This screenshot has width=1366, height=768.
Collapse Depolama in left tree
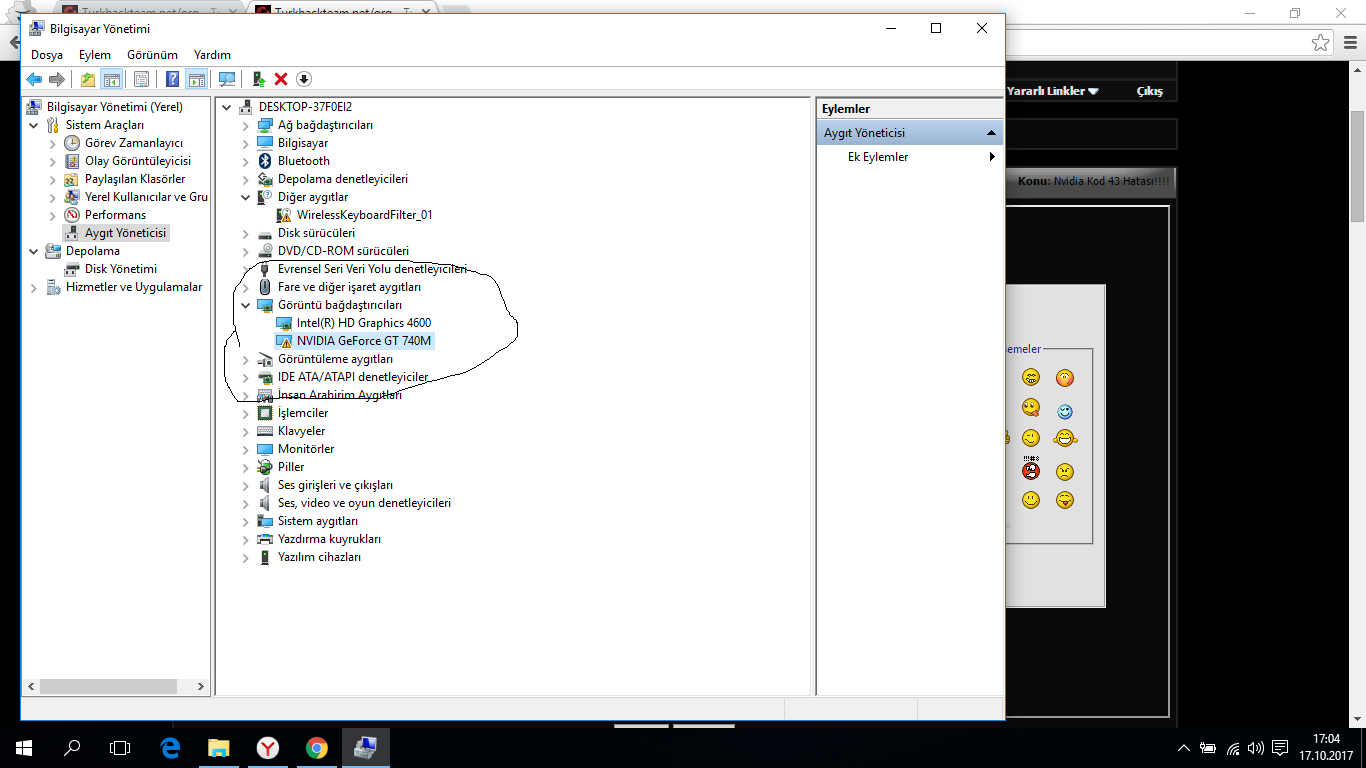pyautogui.click(x=34, y=251)
